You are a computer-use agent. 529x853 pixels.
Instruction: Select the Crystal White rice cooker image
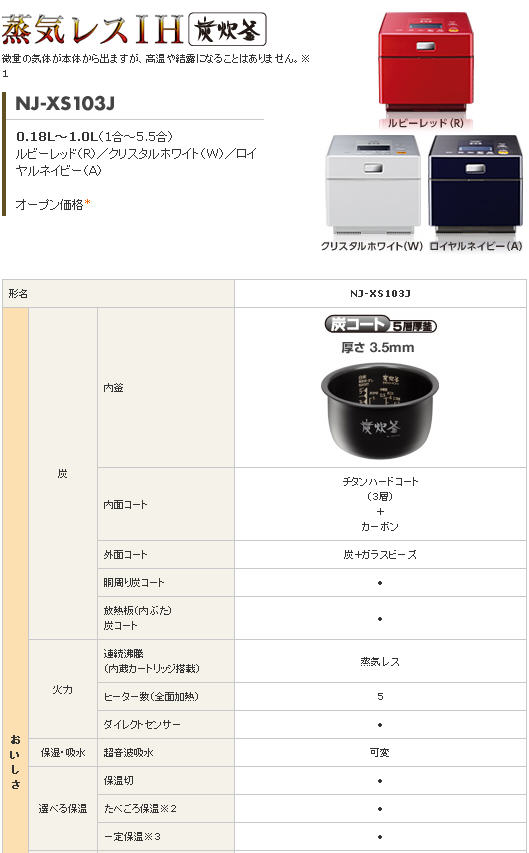coord(373,186)
